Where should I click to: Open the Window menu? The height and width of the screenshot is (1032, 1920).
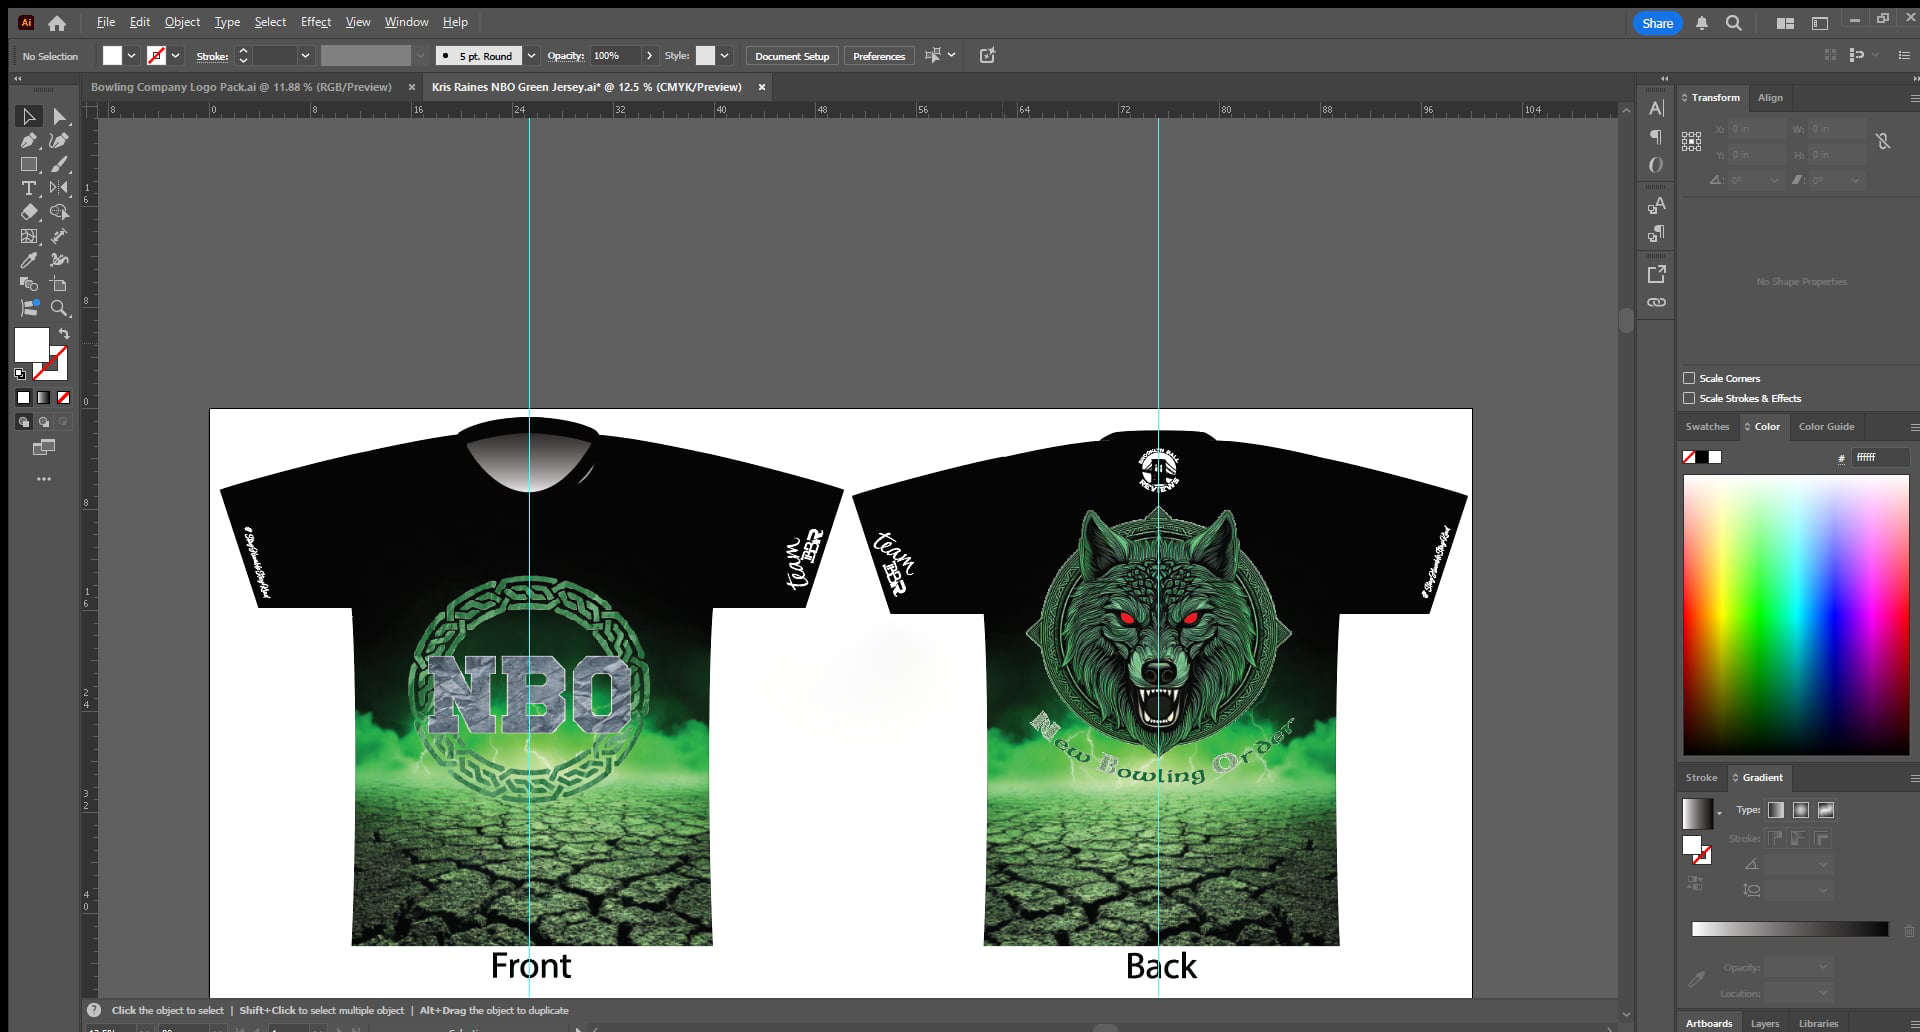click(406, 22)
